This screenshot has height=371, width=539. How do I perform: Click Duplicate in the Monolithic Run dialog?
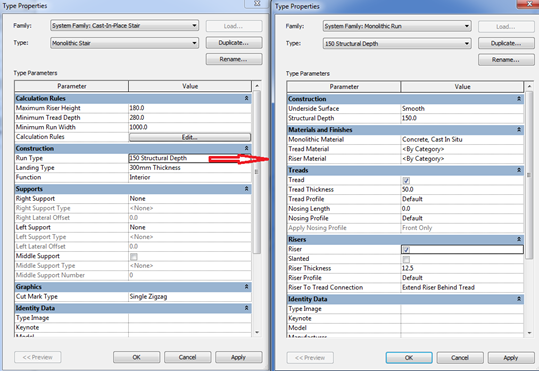point(506,43)
